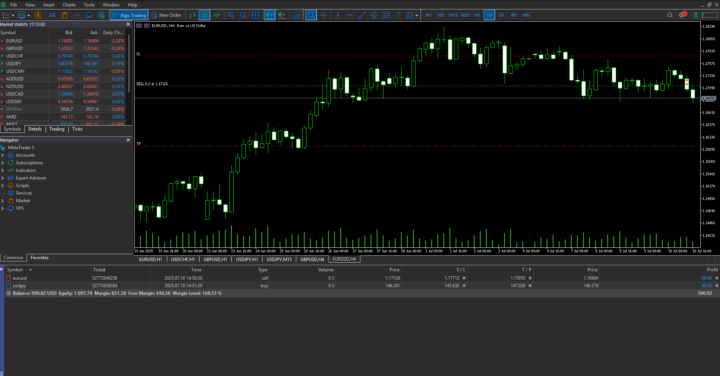The image size is (720, 376).
Task: Switch timeframe to H1
Action: pos(477,15)
